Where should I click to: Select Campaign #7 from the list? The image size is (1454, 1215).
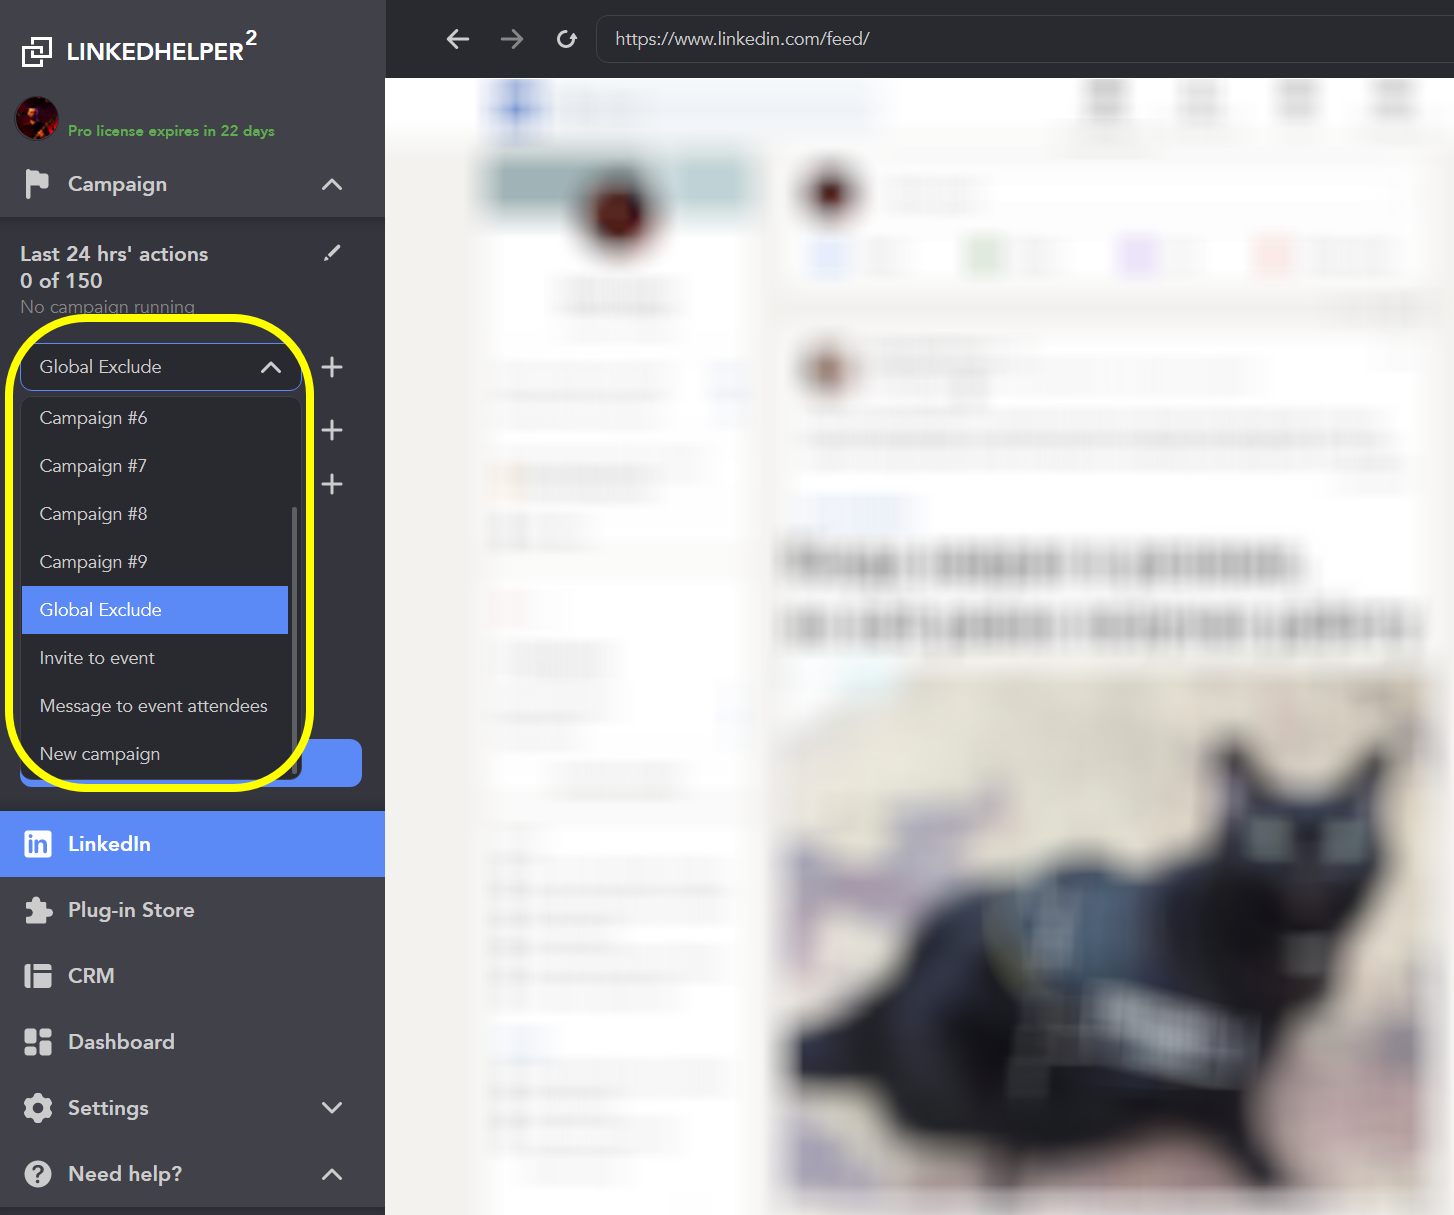(x=155, y=466)
